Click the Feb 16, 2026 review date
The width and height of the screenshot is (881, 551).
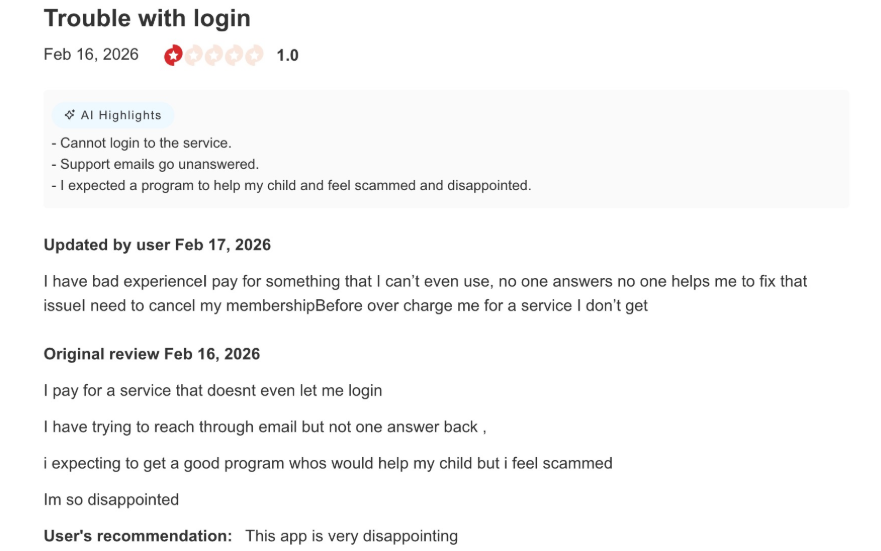tap(91, 54)
